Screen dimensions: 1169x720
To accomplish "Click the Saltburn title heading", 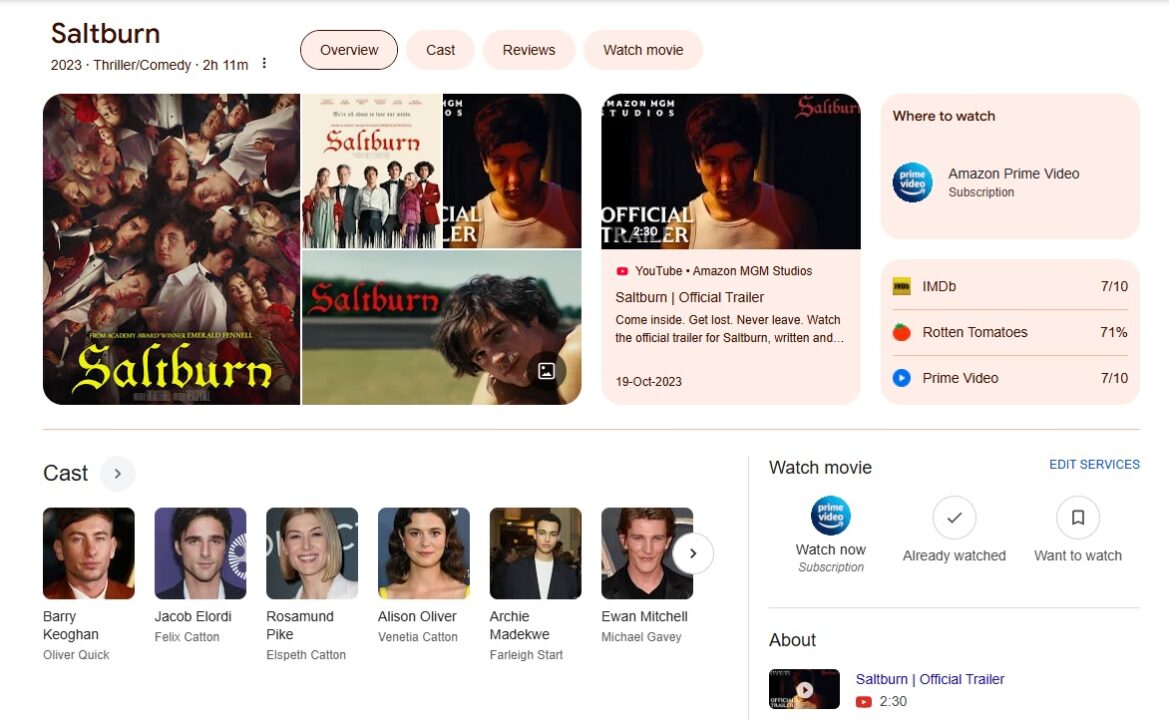I will pos(106,34).
